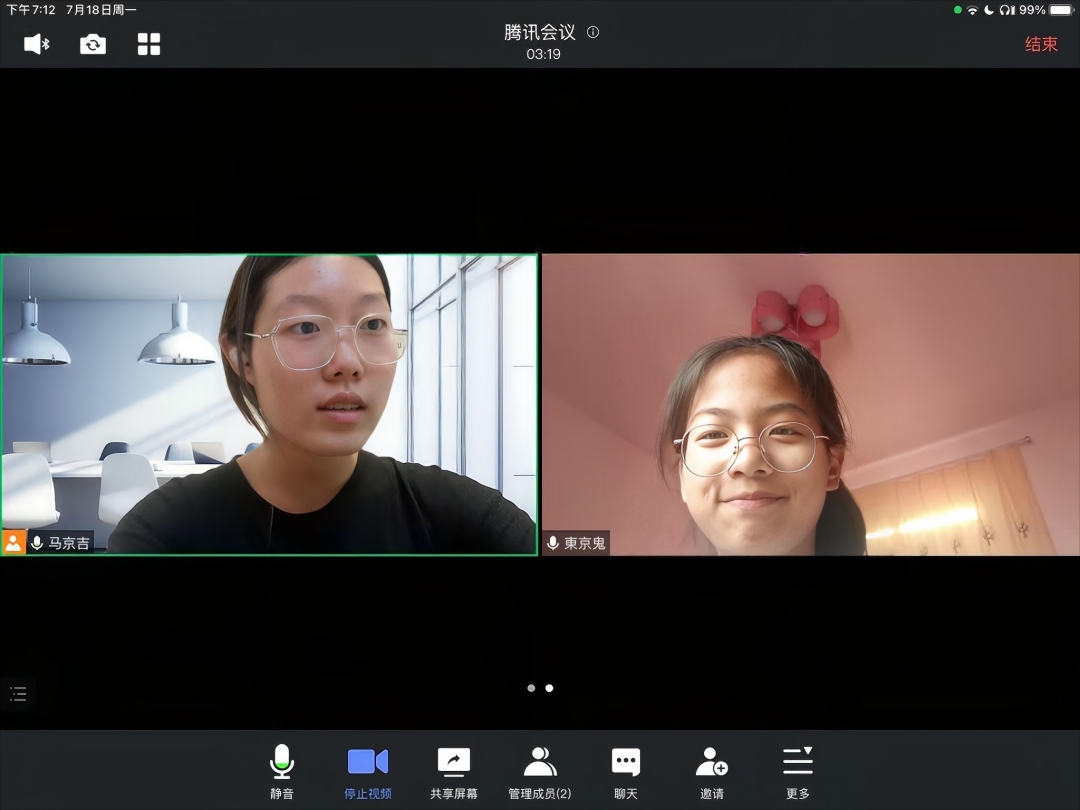Flip the camera using switch-camera icon

coord(93,44)
